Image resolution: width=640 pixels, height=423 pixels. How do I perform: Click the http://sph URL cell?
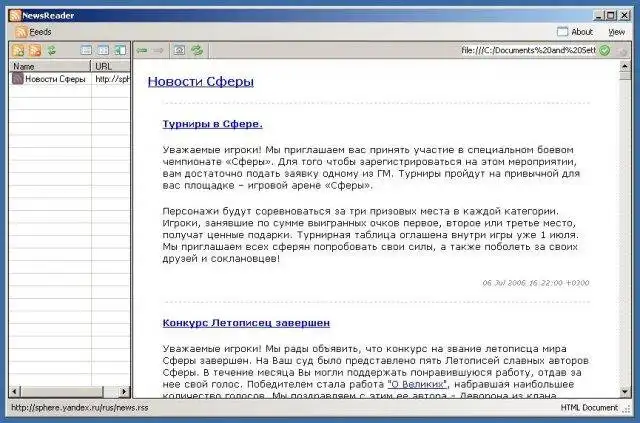[111, 79]
